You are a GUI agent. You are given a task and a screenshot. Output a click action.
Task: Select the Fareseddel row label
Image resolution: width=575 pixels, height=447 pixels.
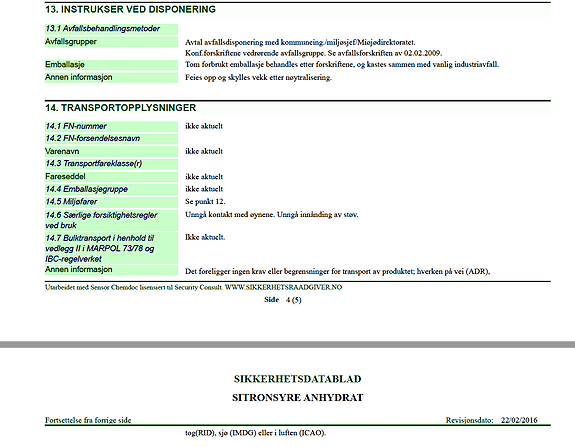(65, 177)
